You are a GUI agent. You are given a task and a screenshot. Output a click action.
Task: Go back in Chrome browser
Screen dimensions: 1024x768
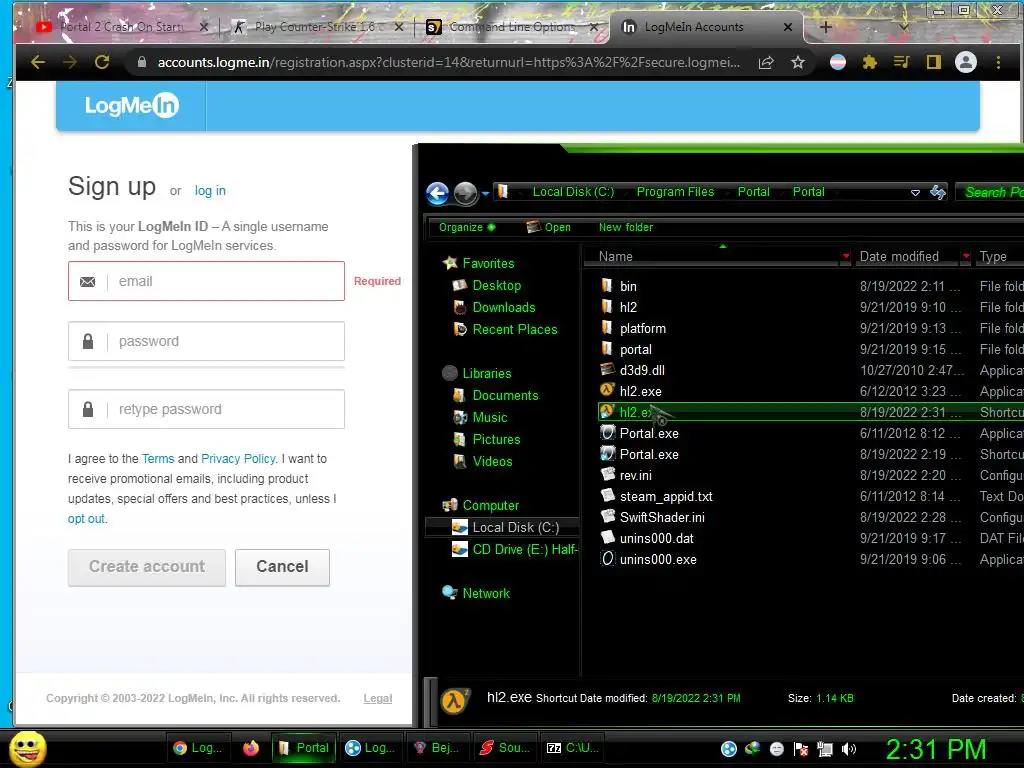[38, 62]
